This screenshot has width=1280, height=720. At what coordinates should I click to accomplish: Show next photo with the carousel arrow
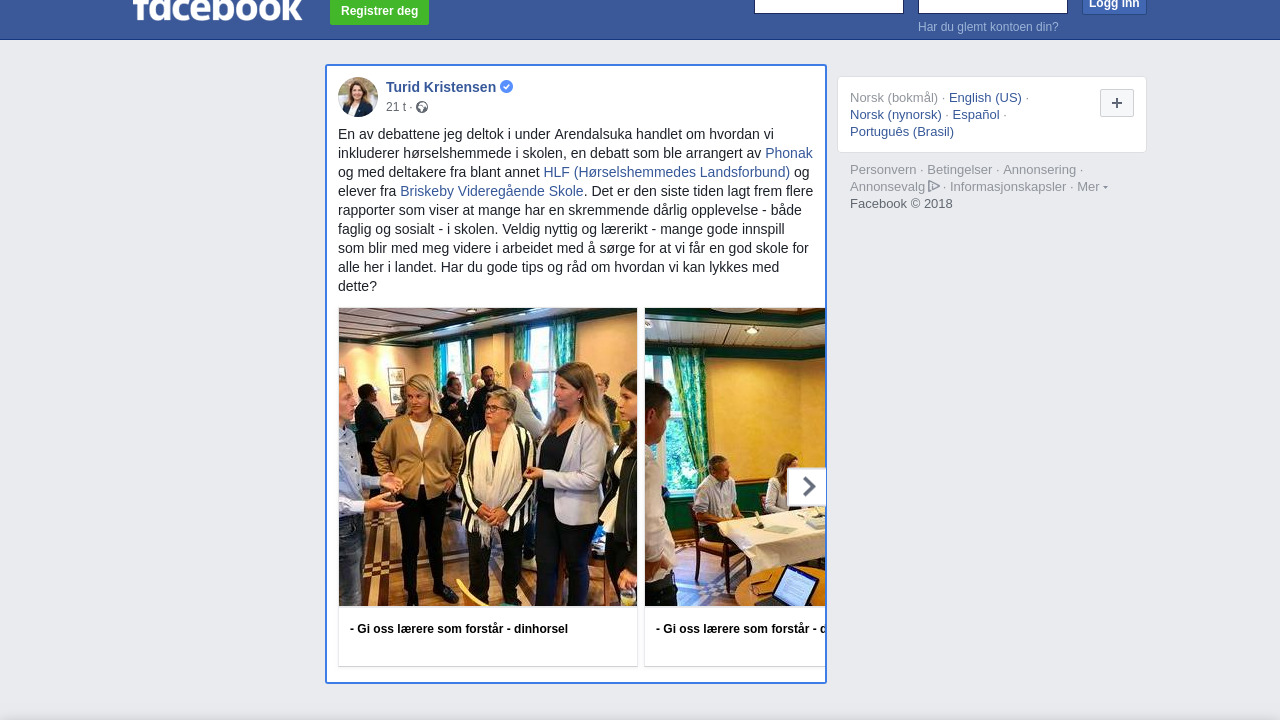(x=807, y=487)
